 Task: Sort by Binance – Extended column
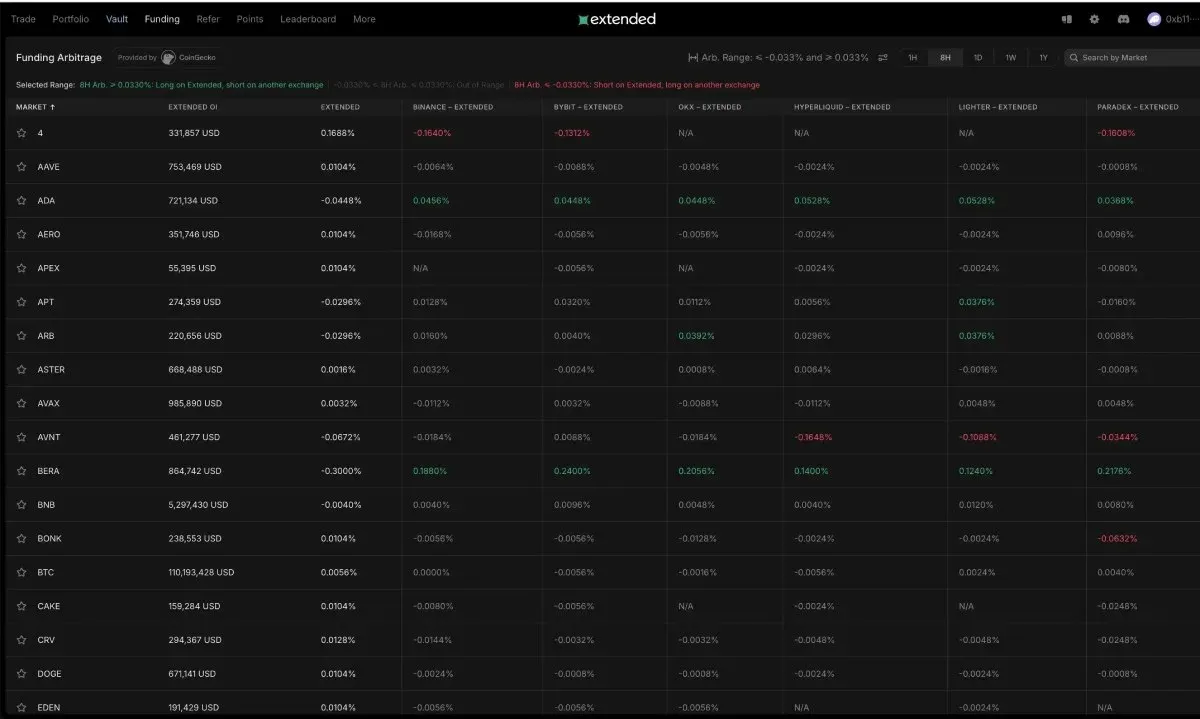pyautogui.click(x=453, y=107)
